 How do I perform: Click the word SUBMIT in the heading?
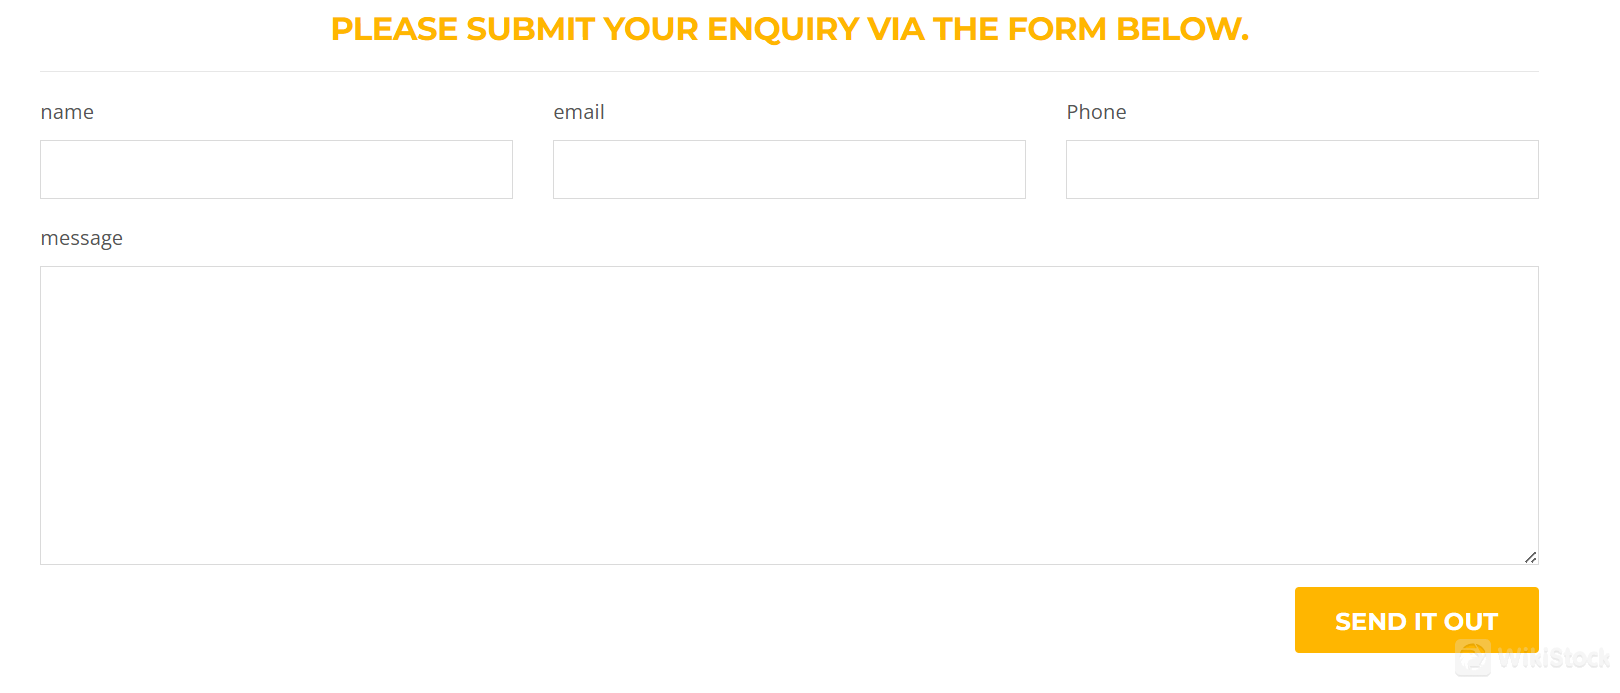(530, 30)
